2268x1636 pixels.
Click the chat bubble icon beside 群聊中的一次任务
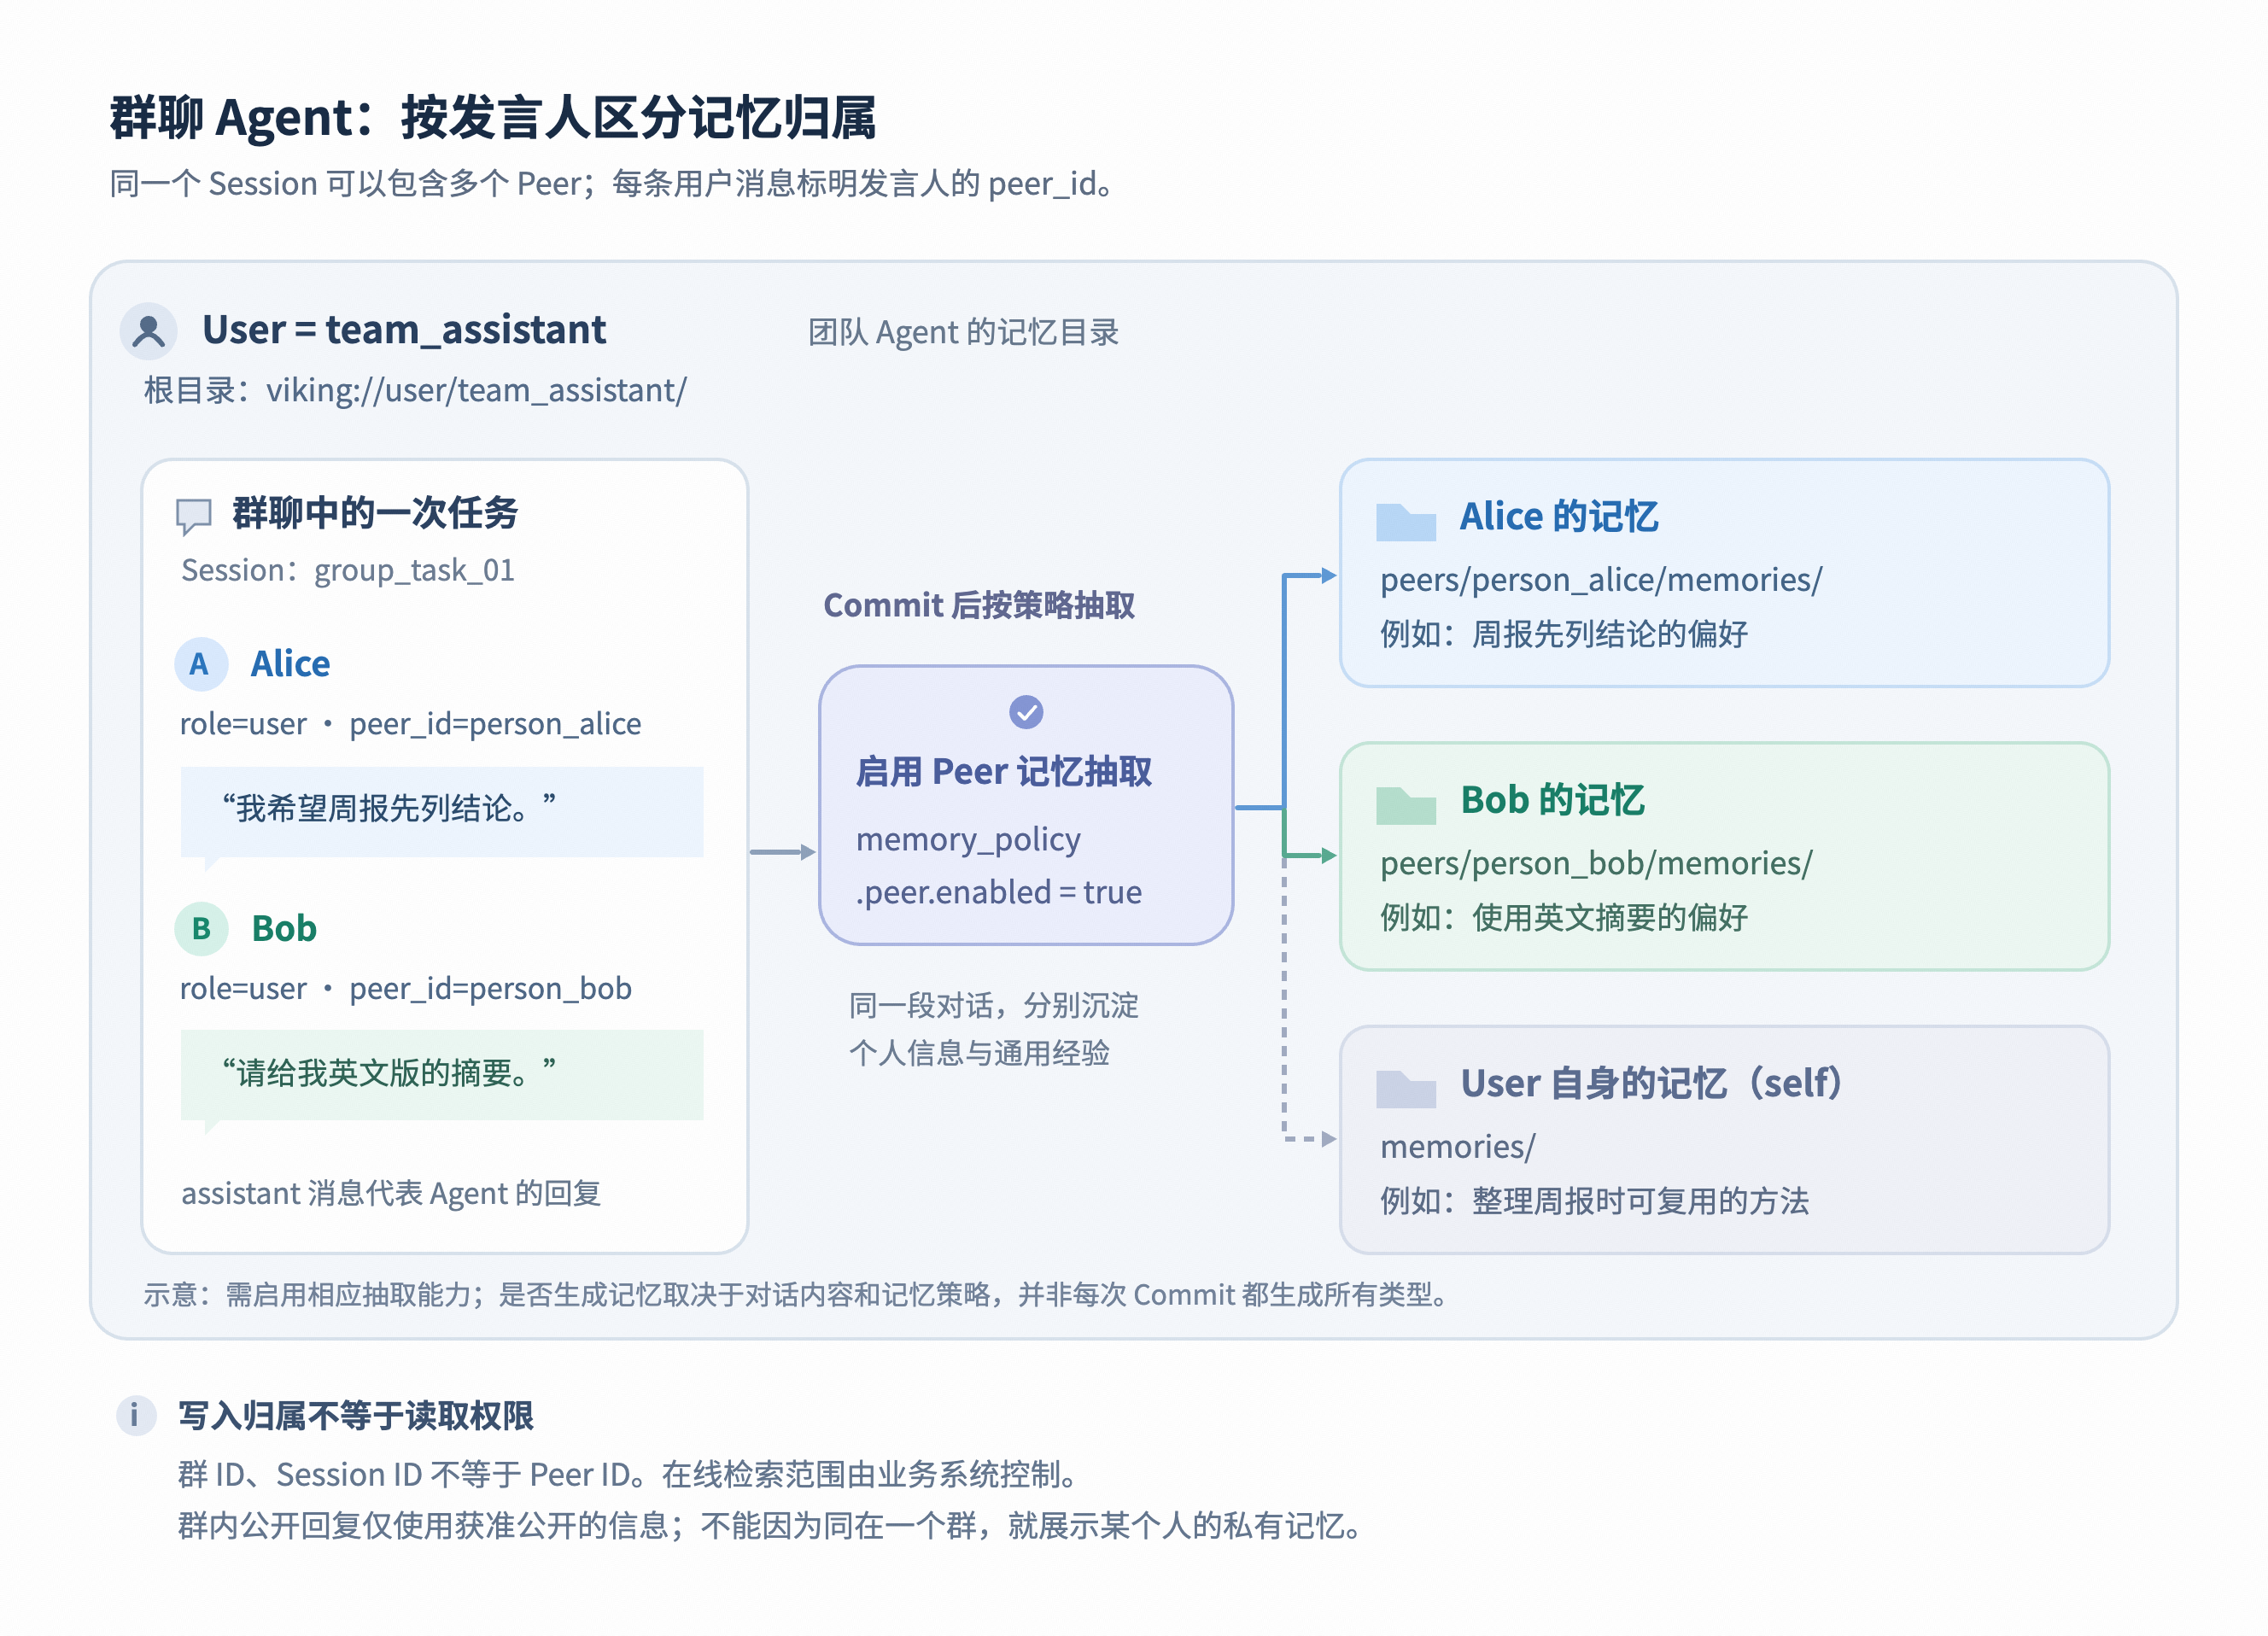(x=194, y=516)
